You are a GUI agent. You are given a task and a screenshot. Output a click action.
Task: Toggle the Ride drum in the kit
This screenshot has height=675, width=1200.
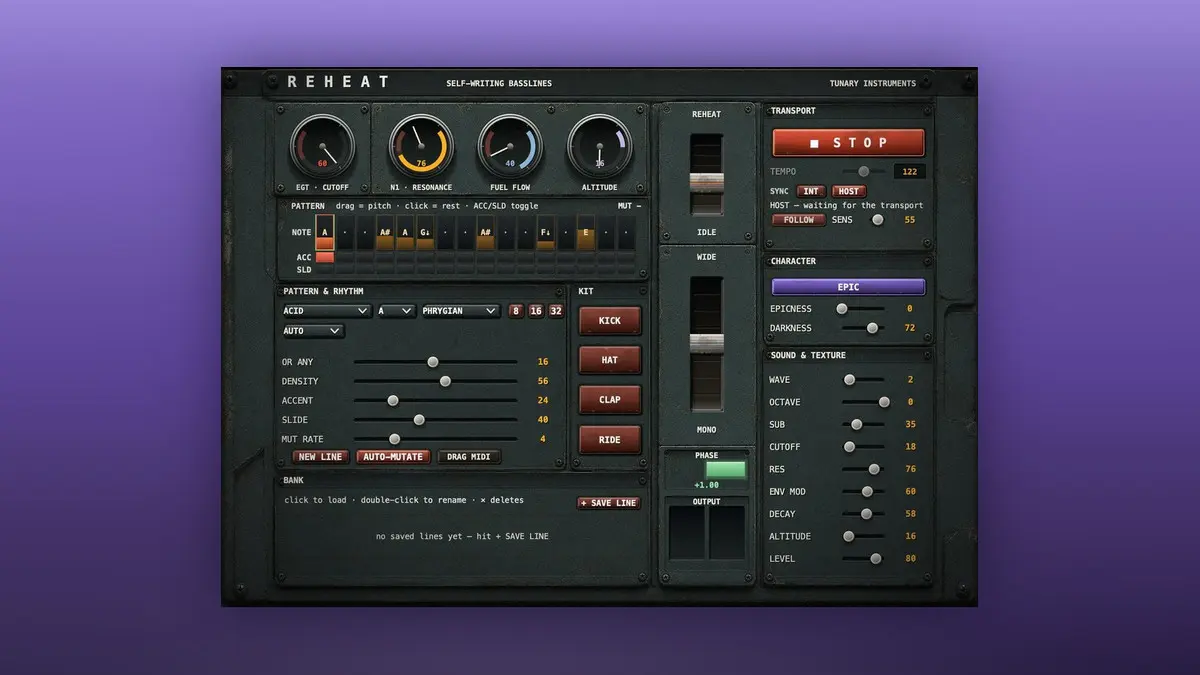(x=610, y=440)
